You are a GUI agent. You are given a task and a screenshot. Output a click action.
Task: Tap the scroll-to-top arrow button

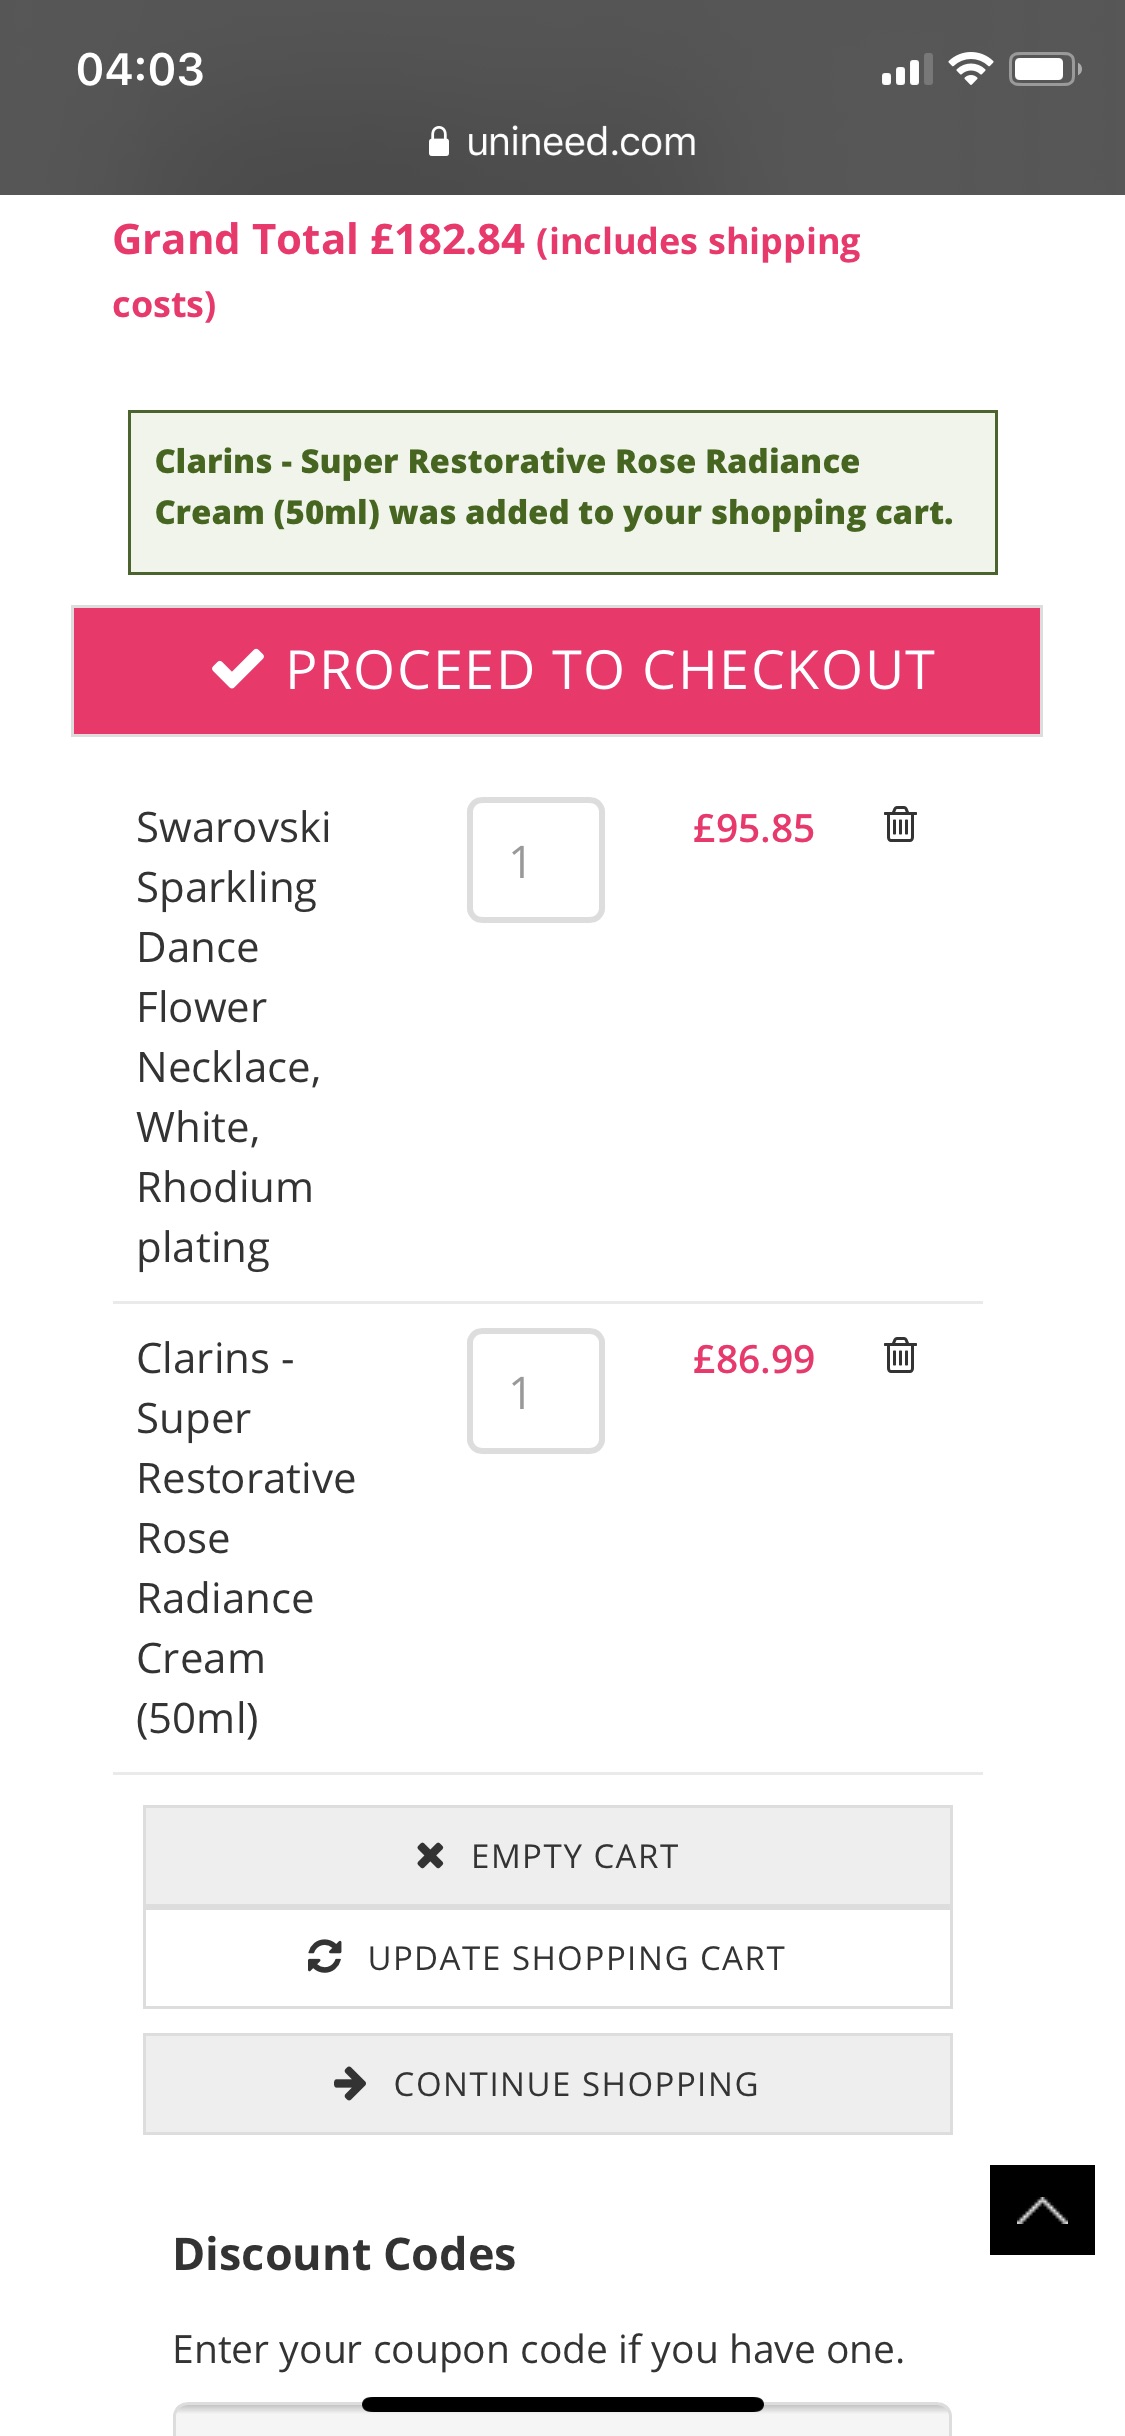click(x=1042, y=2210)
